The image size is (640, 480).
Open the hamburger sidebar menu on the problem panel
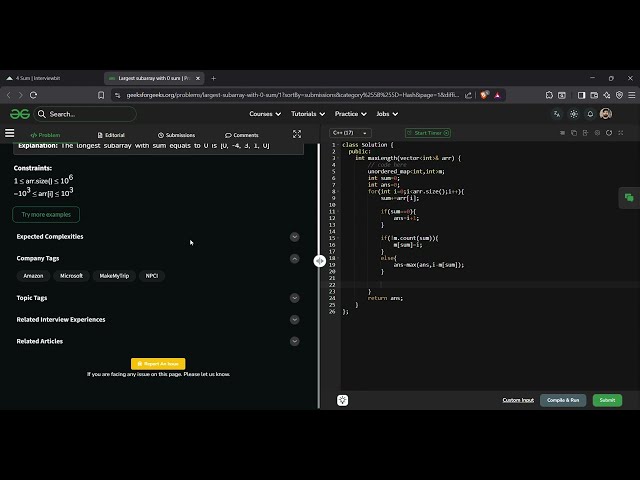pos(9,133)
